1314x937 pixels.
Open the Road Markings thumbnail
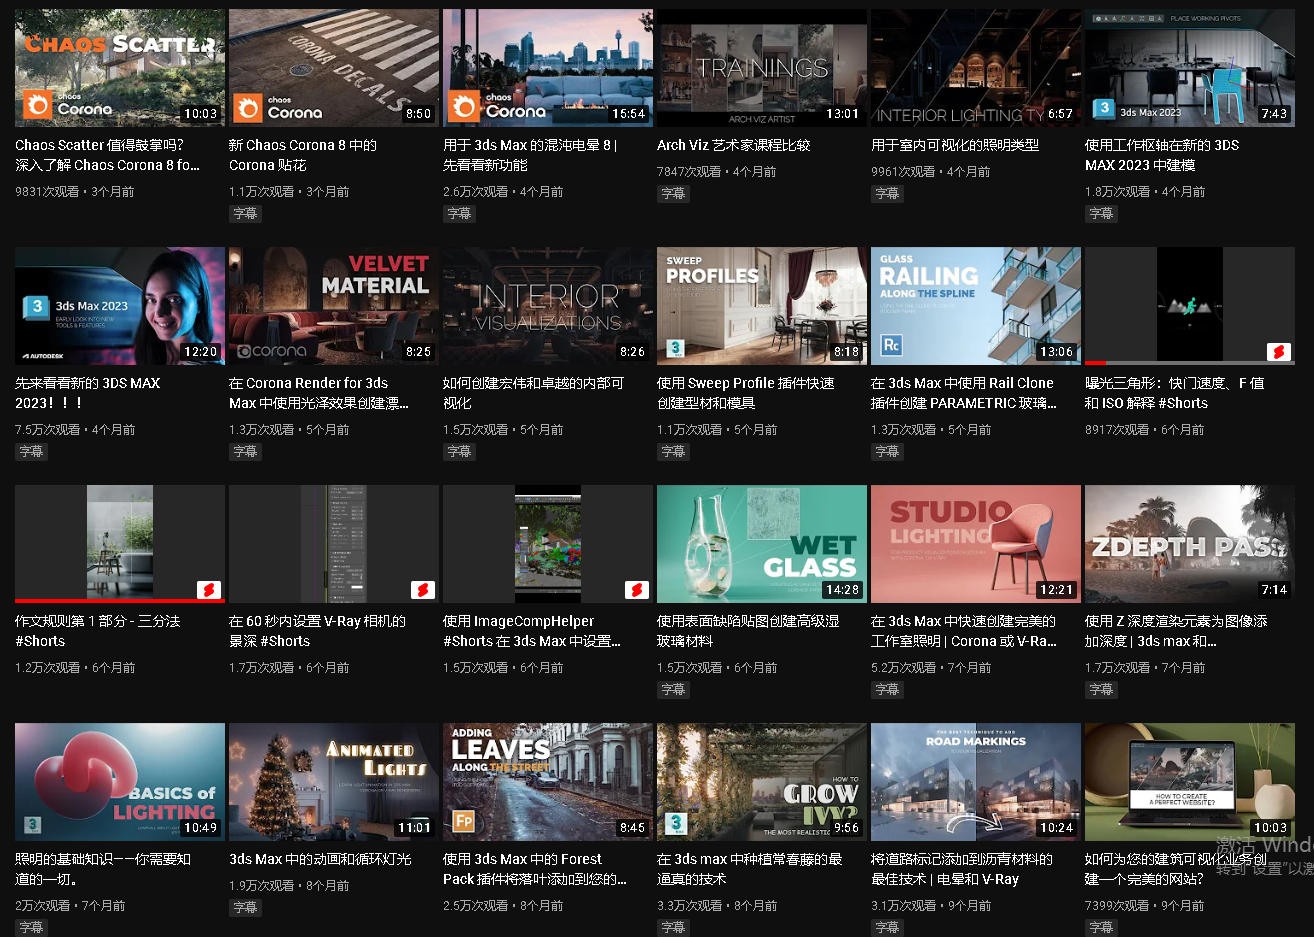coord(976,782)
